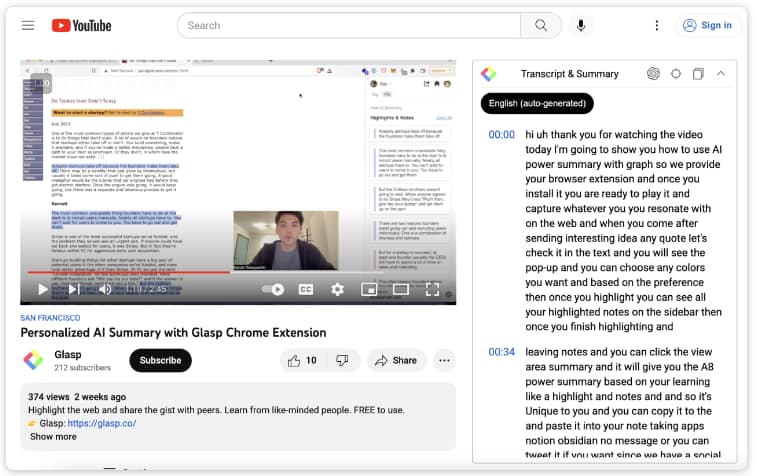Toggle the autoplay switch
Viewport: 757px width, 476px height.
273,289
